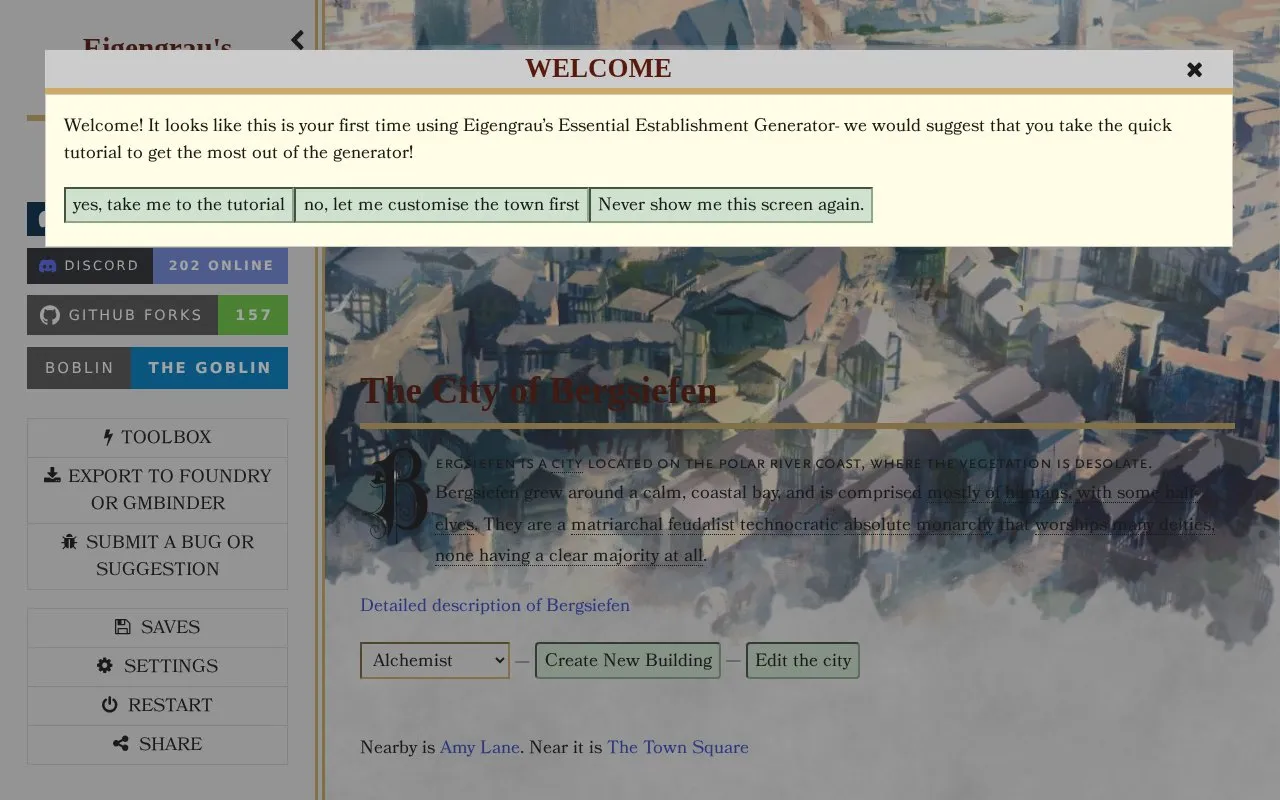This screenshot has width=1280, height=800.
Task: Follow The Town Square link
Action: 678,747
